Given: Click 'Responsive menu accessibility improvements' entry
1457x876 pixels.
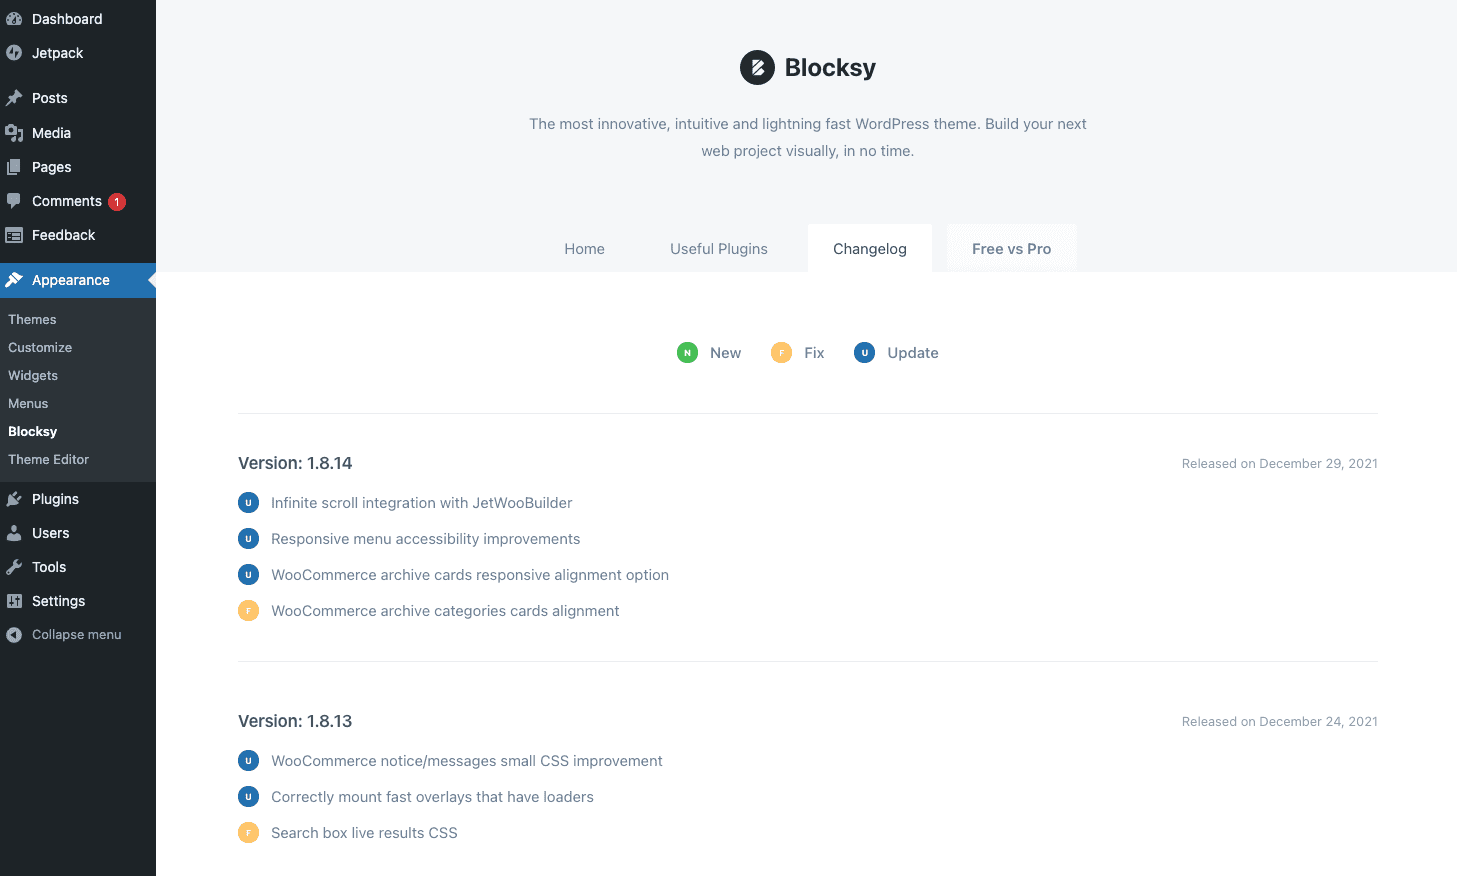Looking at the screenshot, I should [426, 539].
